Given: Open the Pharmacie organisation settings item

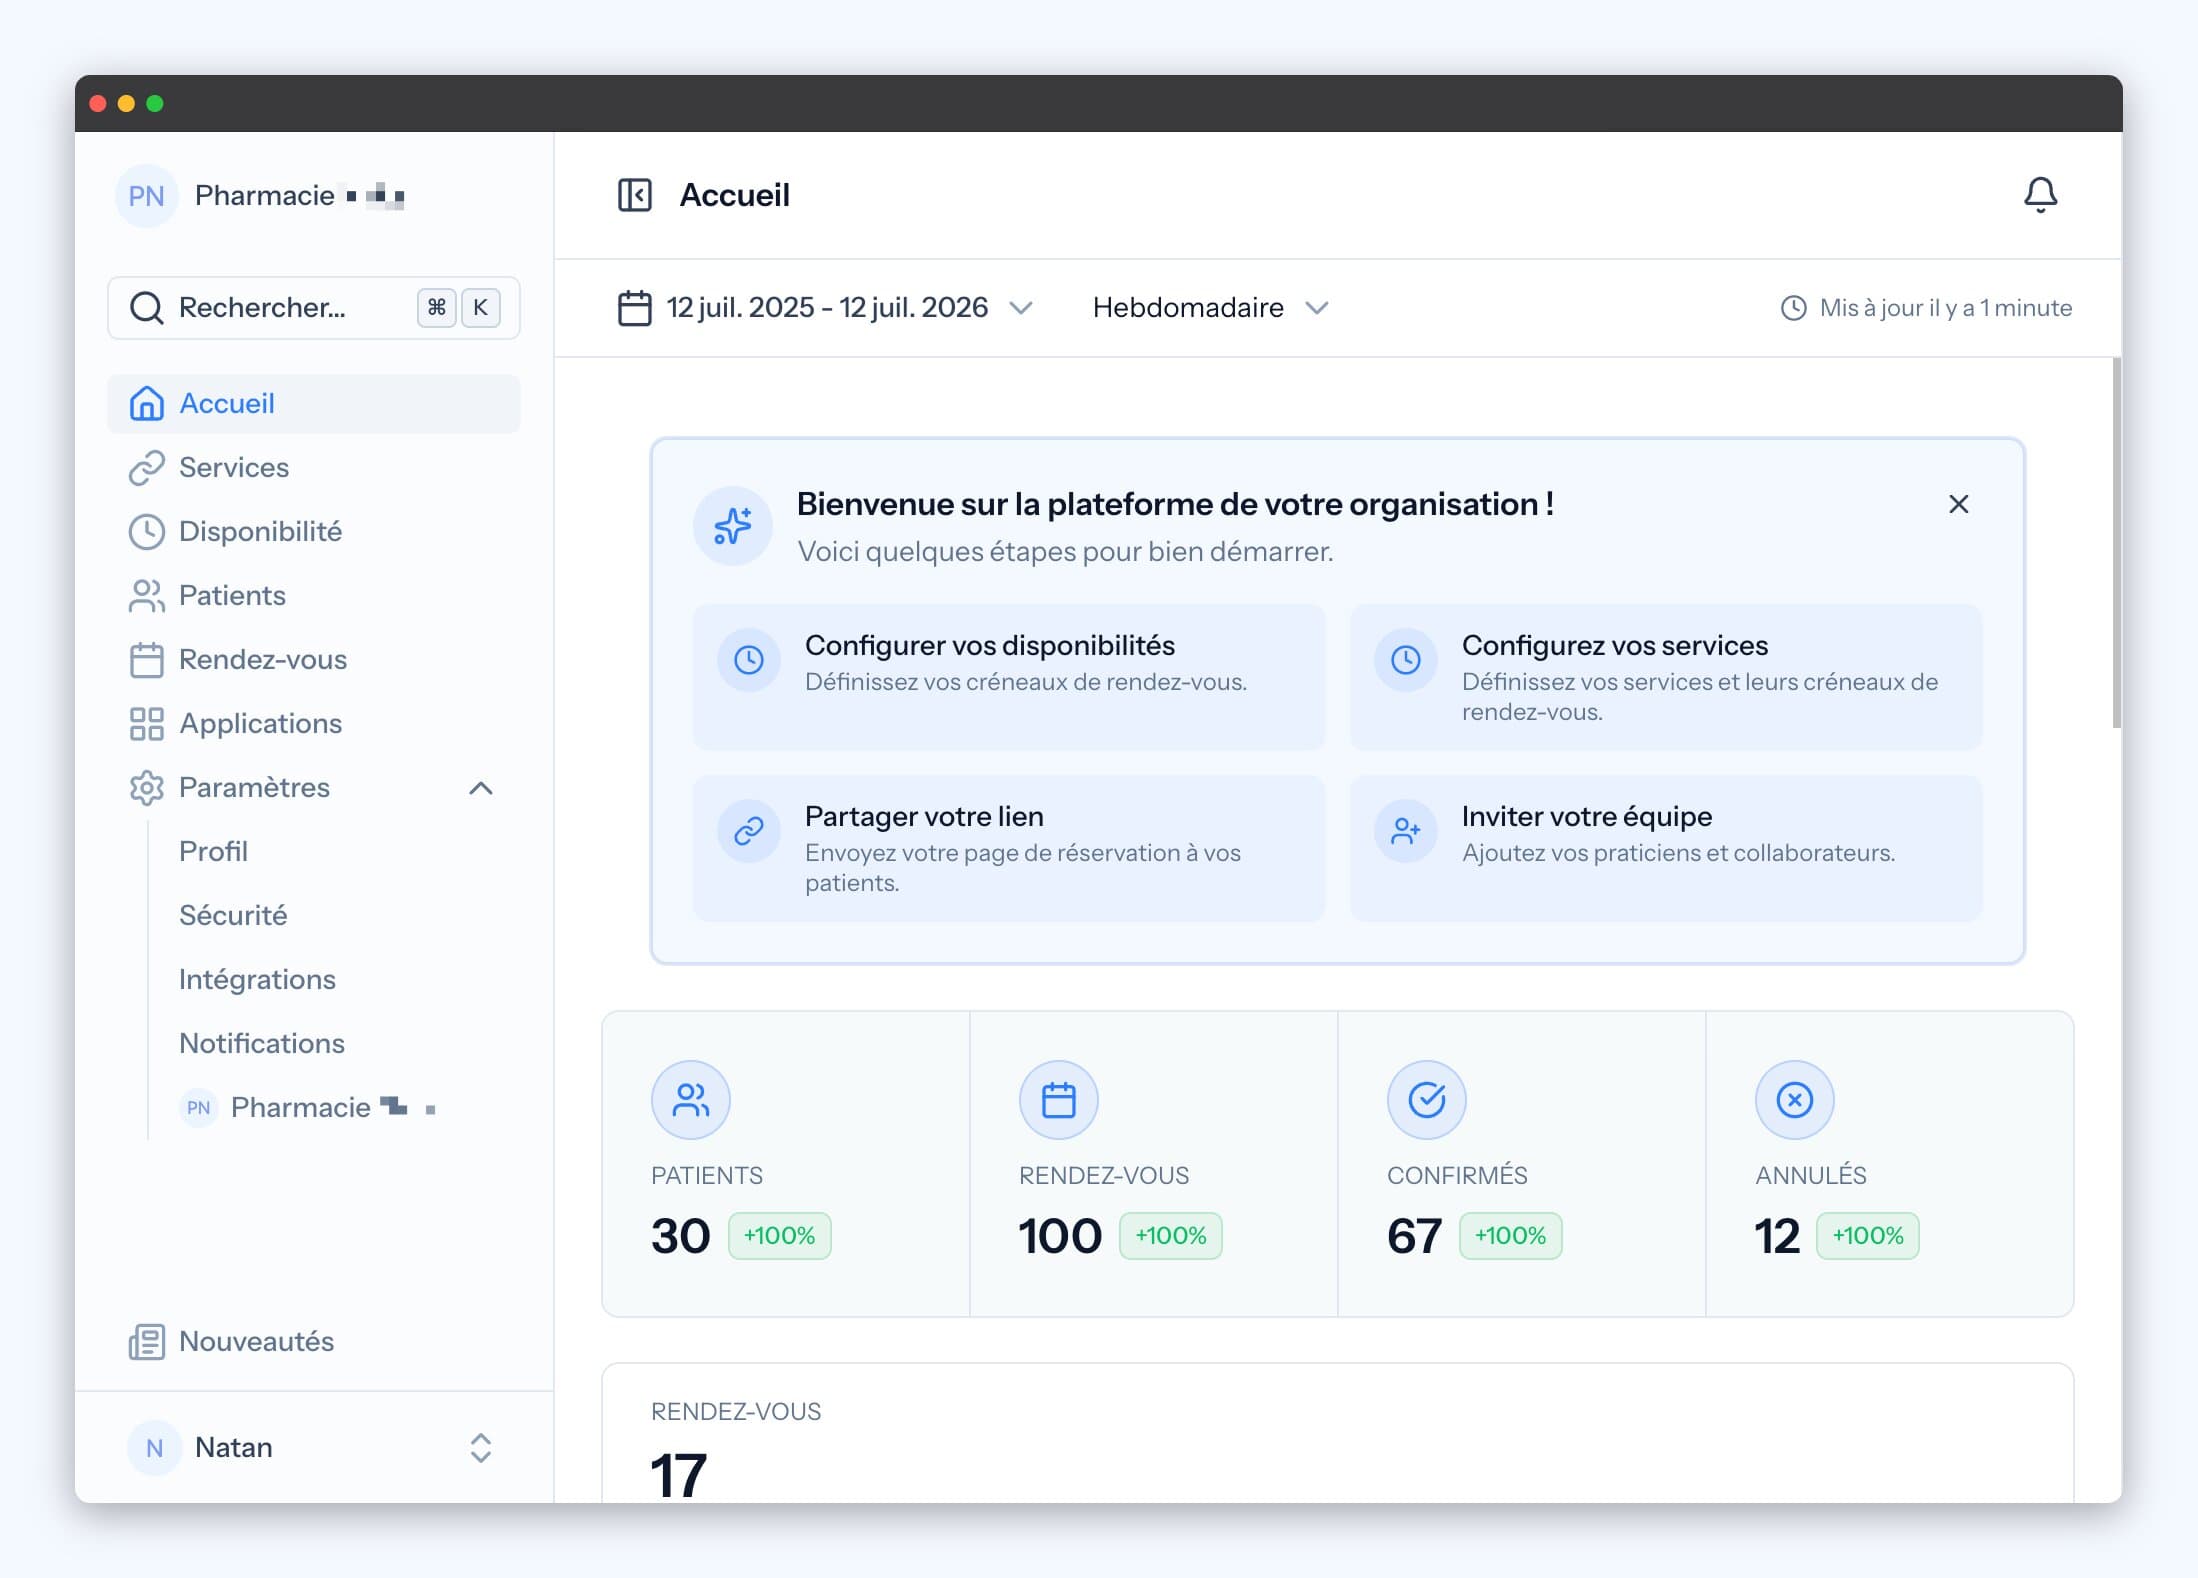Looking at the screenshot, I should 310,1108.
